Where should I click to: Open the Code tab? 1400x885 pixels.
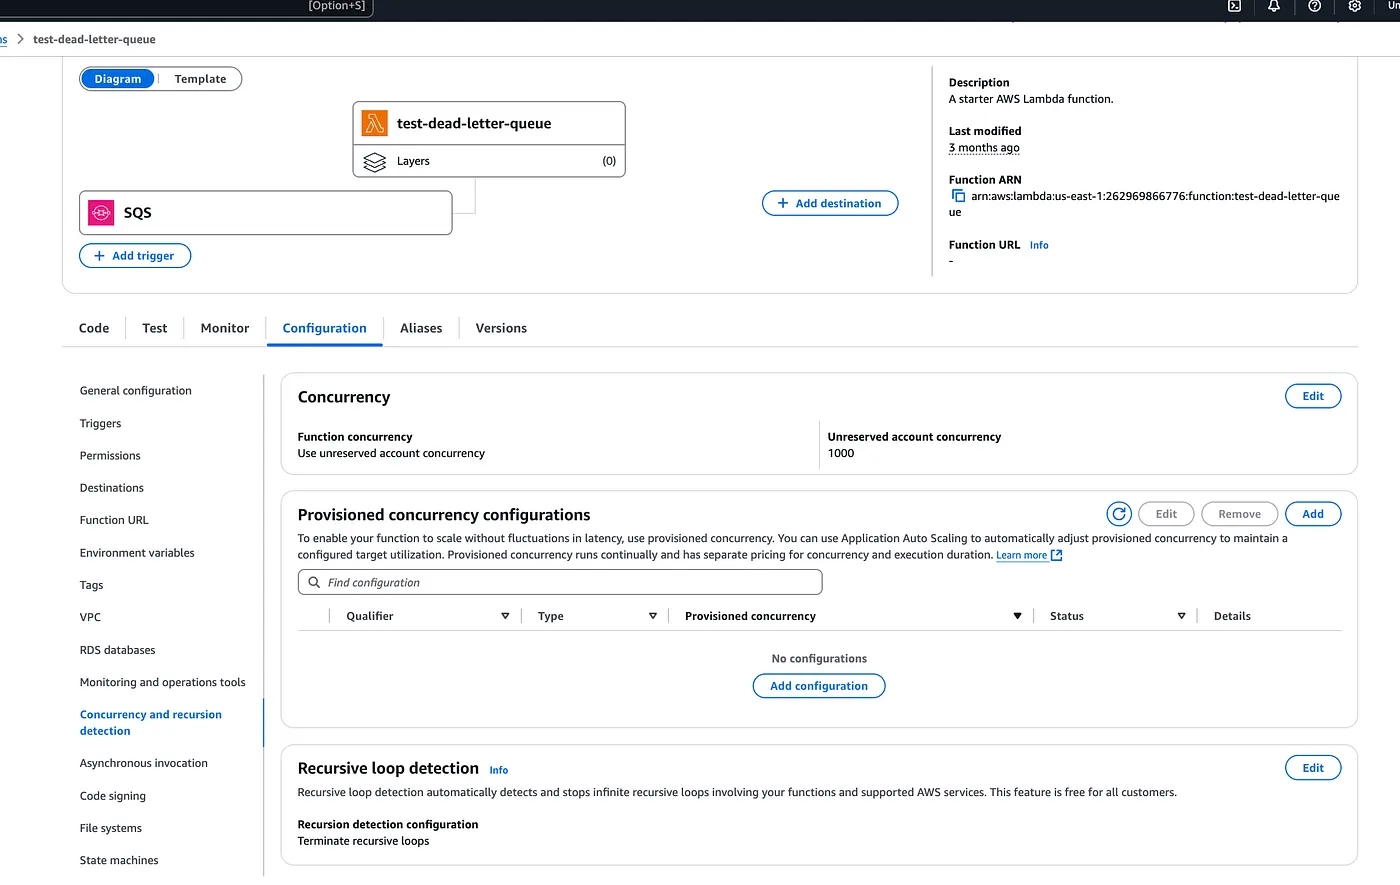[x=94, y=328]
